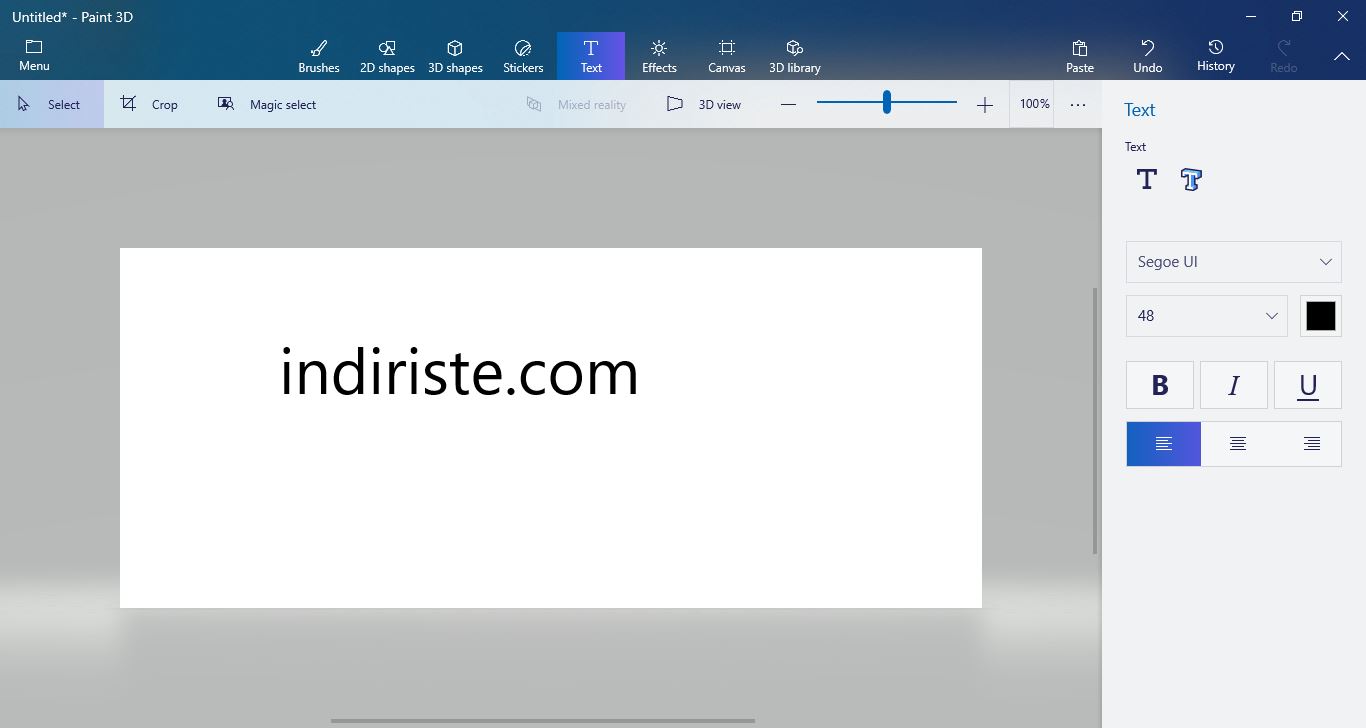The height and width of the screenshot is (728, 1366).
Task: Open the font size 48 dropdown
Action: [1207, 316]
